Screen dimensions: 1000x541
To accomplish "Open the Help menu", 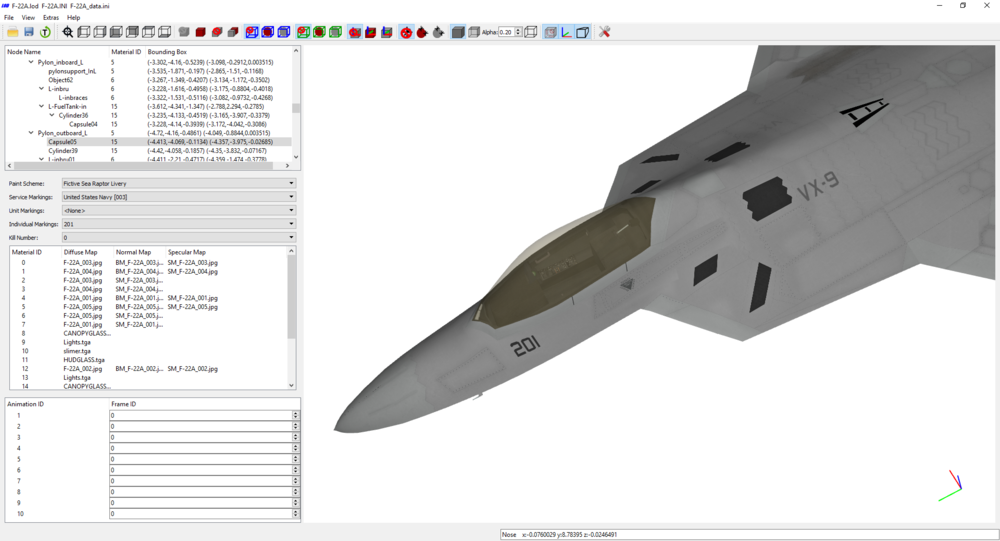I will coord(74,18).
